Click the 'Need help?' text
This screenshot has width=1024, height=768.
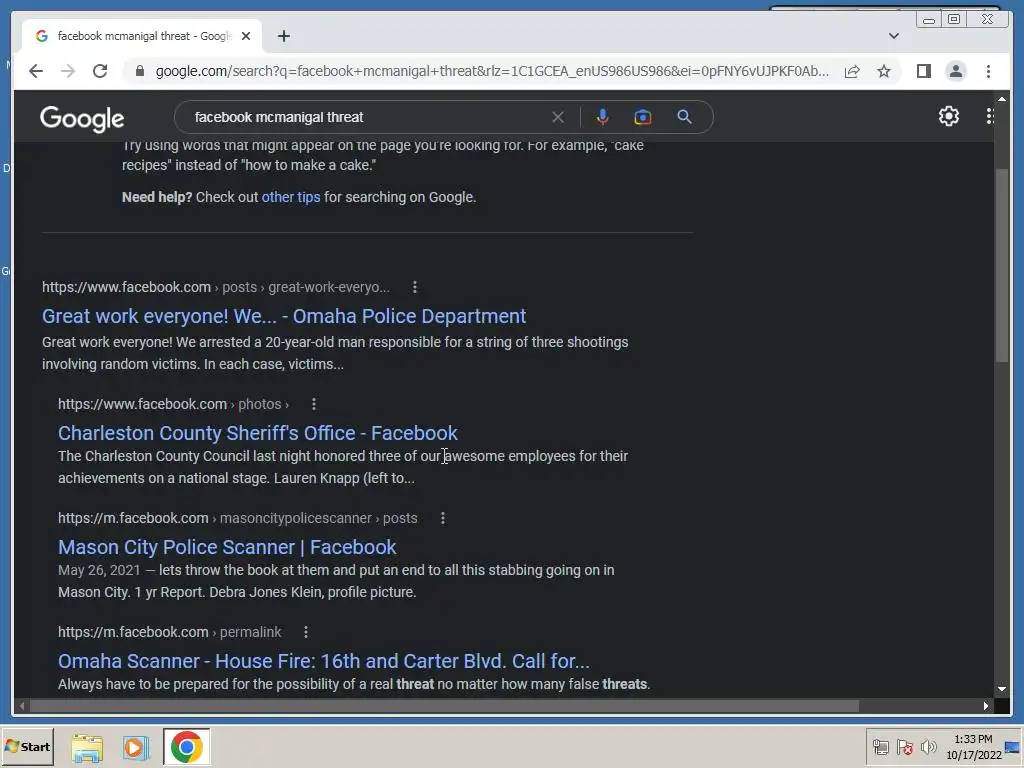pos(157,197)
